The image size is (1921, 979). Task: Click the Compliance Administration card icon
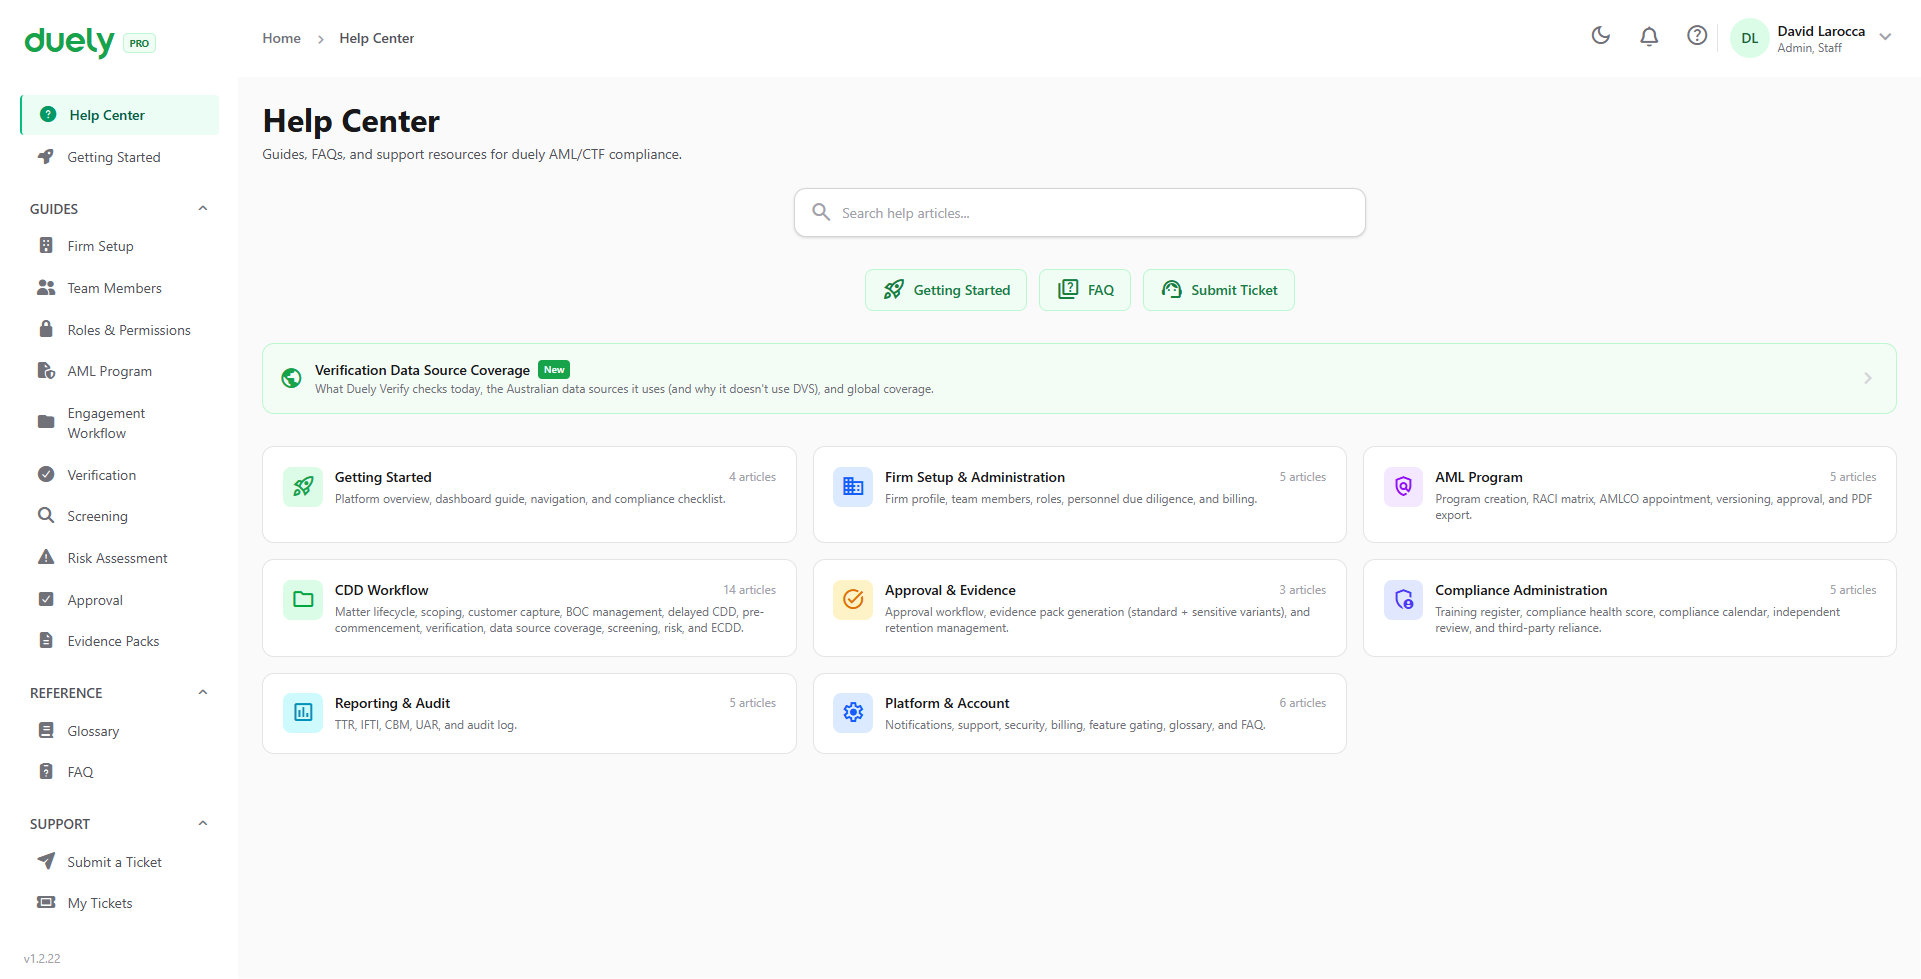(1403, 600)
